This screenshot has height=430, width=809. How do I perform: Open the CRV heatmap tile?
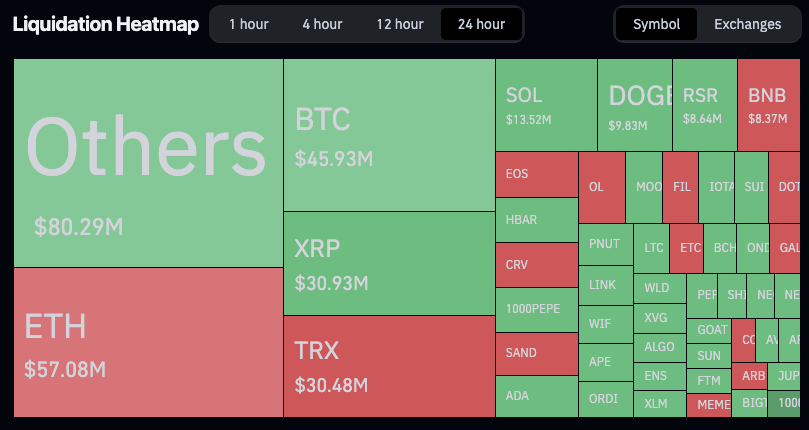click(x=536, y=265)
